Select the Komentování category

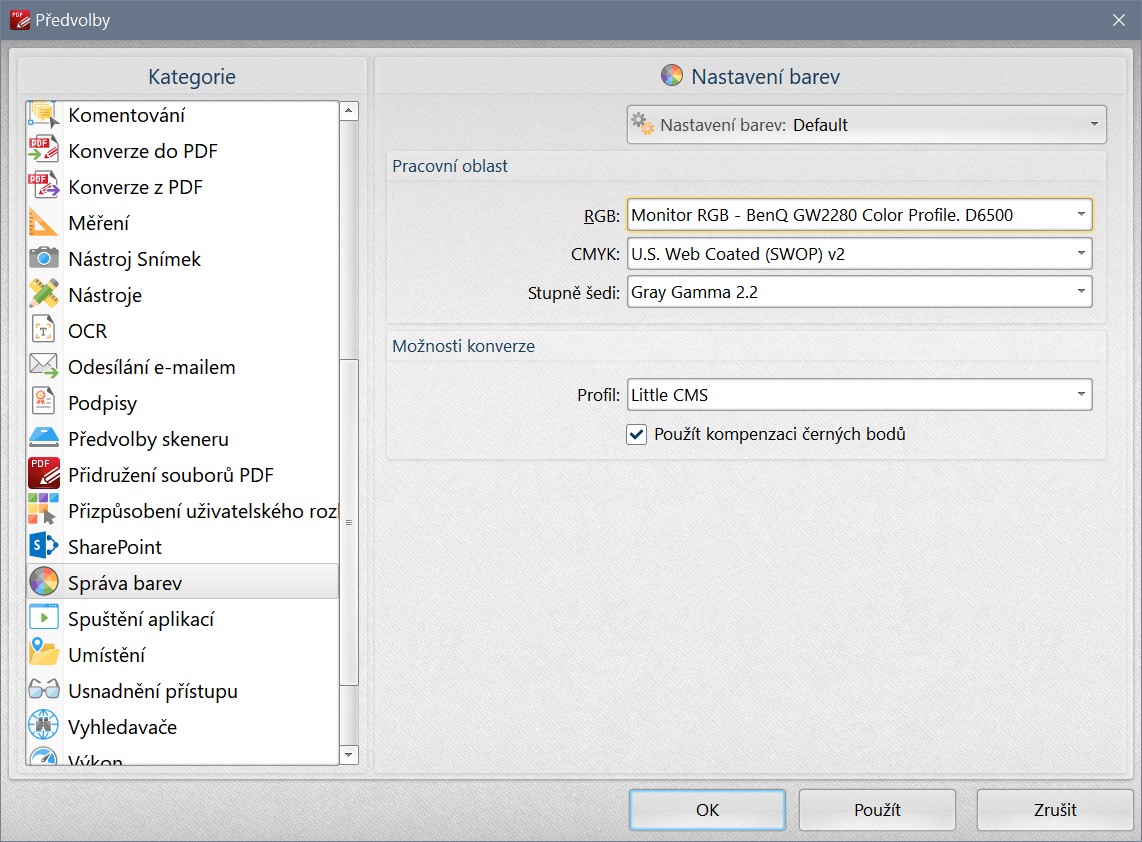click(183, 115)
